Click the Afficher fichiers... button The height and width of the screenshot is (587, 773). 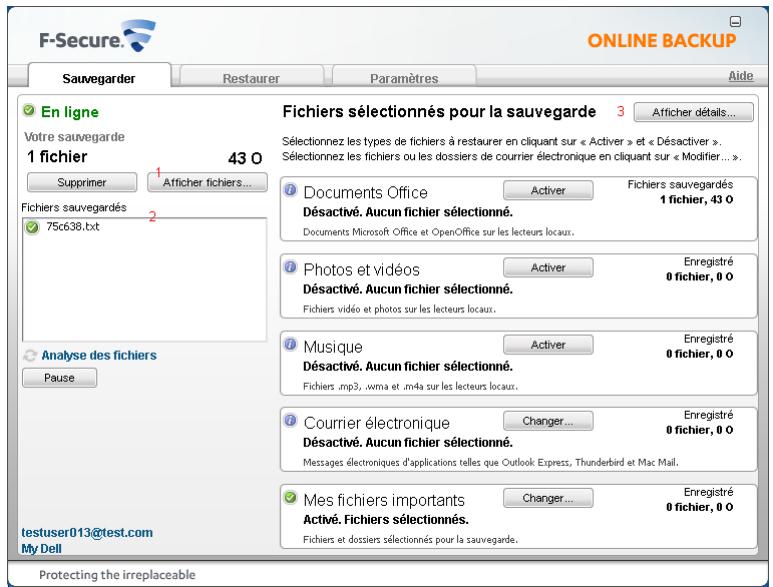coord(208,182)
